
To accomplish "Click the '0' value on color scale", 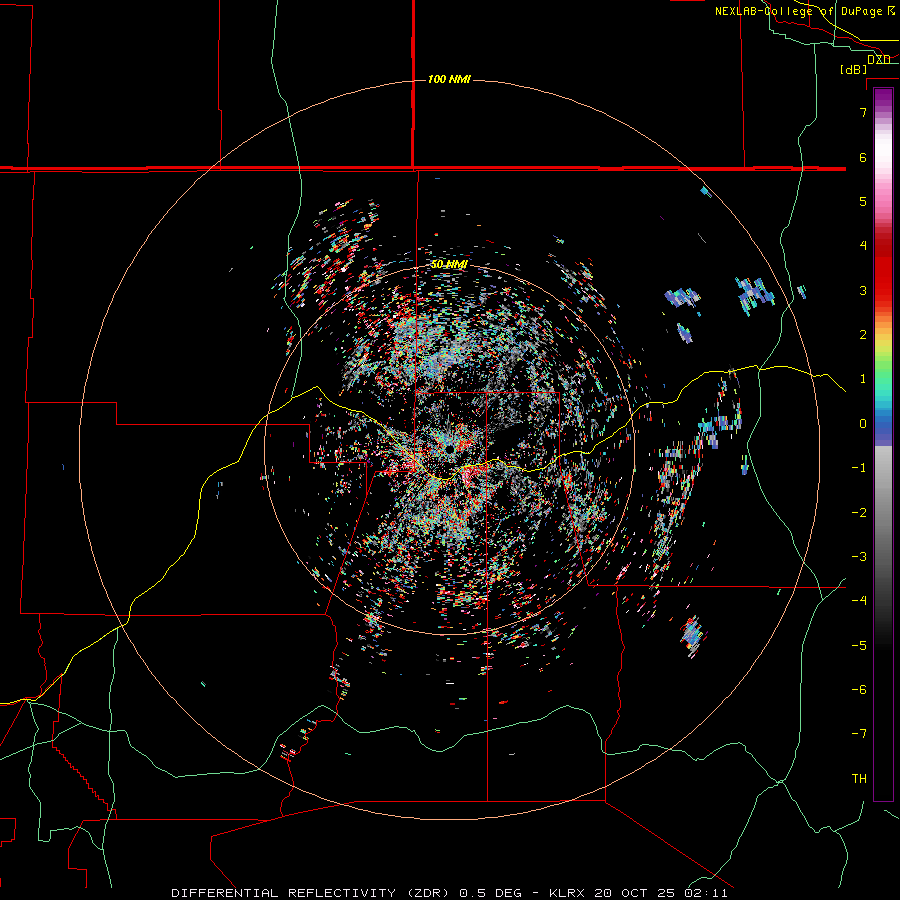I will click(863, 424).
